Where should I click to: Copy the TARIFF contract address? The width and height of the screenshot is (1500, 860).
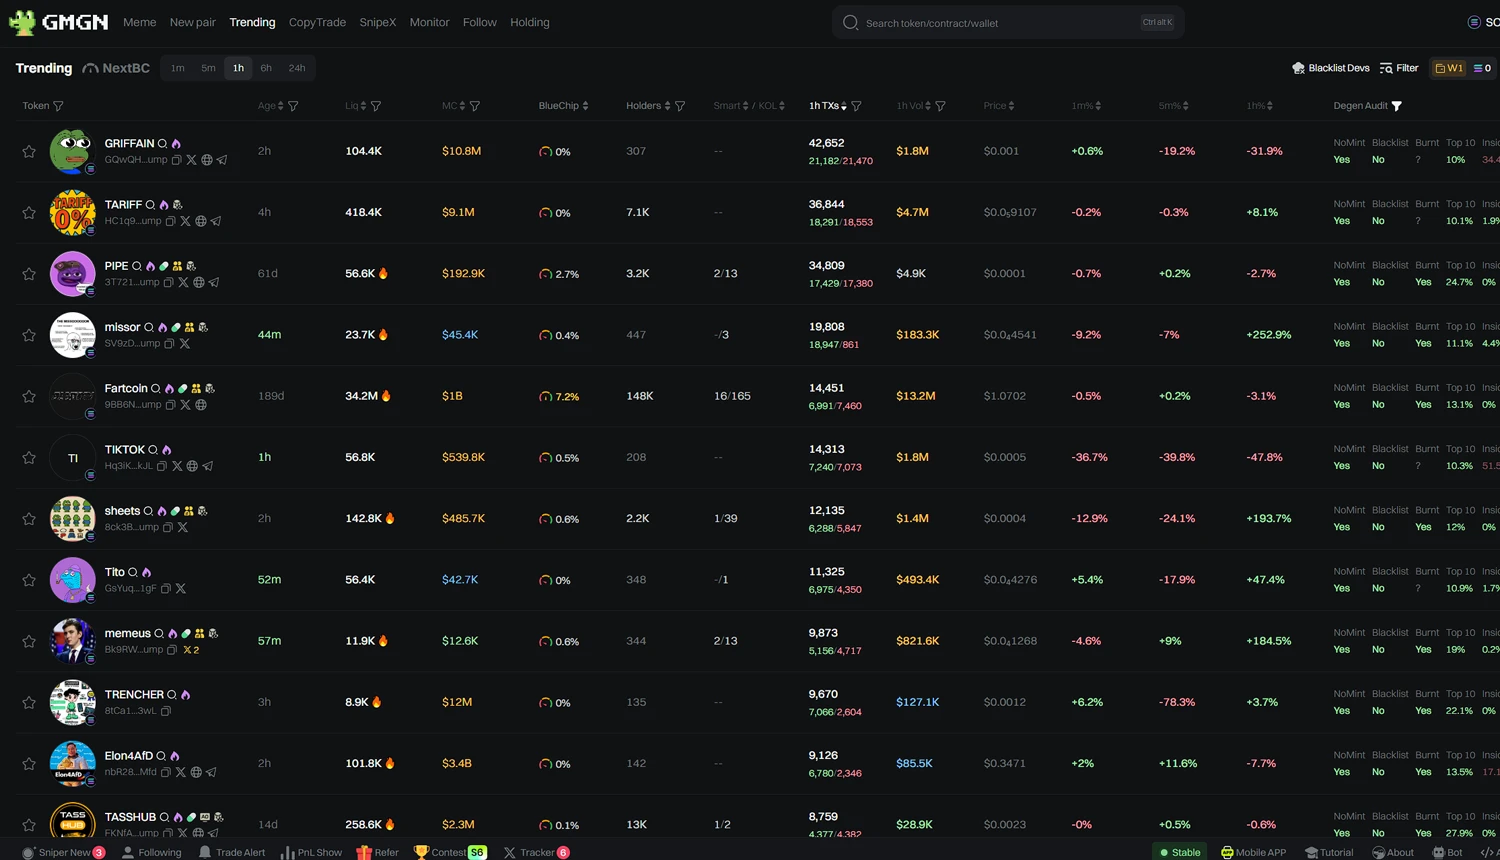(x=170, y=221)
